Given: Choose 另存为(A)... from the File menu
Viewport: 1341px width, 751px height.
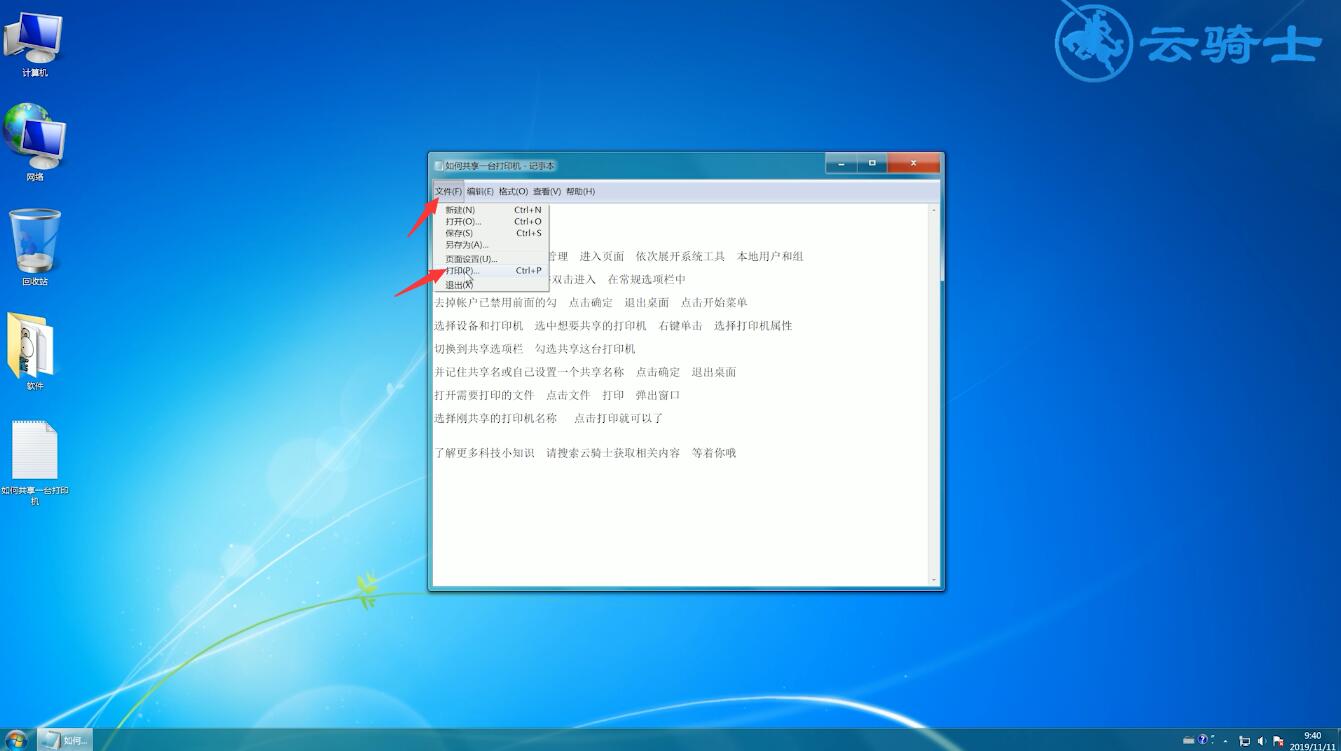Looking at the screenshot, I should pyautogui.click(x=491, y=244).
